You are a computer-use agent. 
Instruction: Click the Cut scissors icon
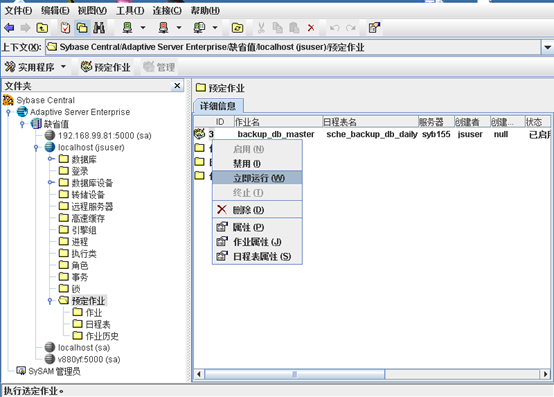[x=261, y=28]
